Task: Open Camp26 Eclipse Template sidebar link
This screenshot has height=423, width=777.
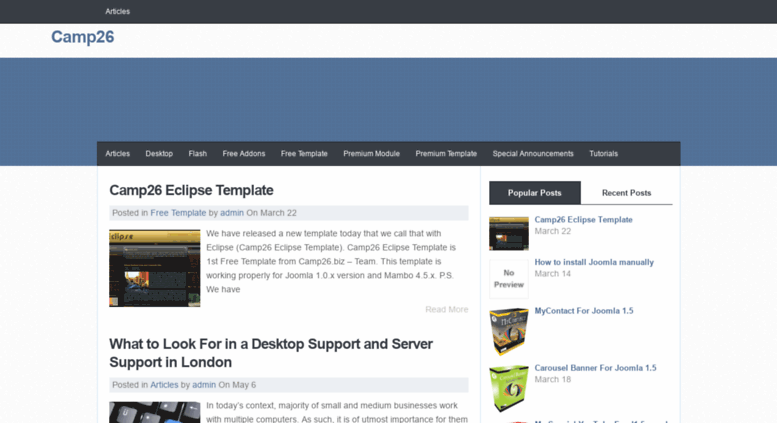Action: pyautogui.click(x=583, y=219)
